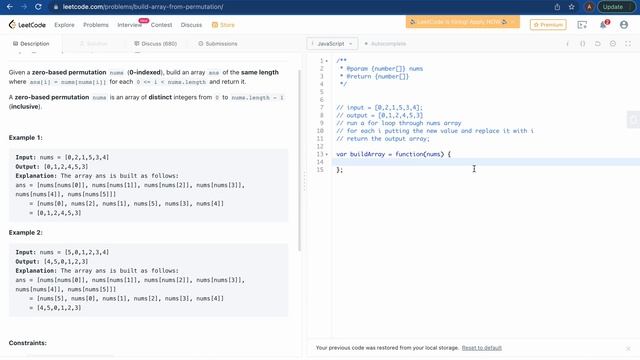Screen dimensions: 640x360
Task: Click the 'Constraints:' heading
Action: pos(27,343)
